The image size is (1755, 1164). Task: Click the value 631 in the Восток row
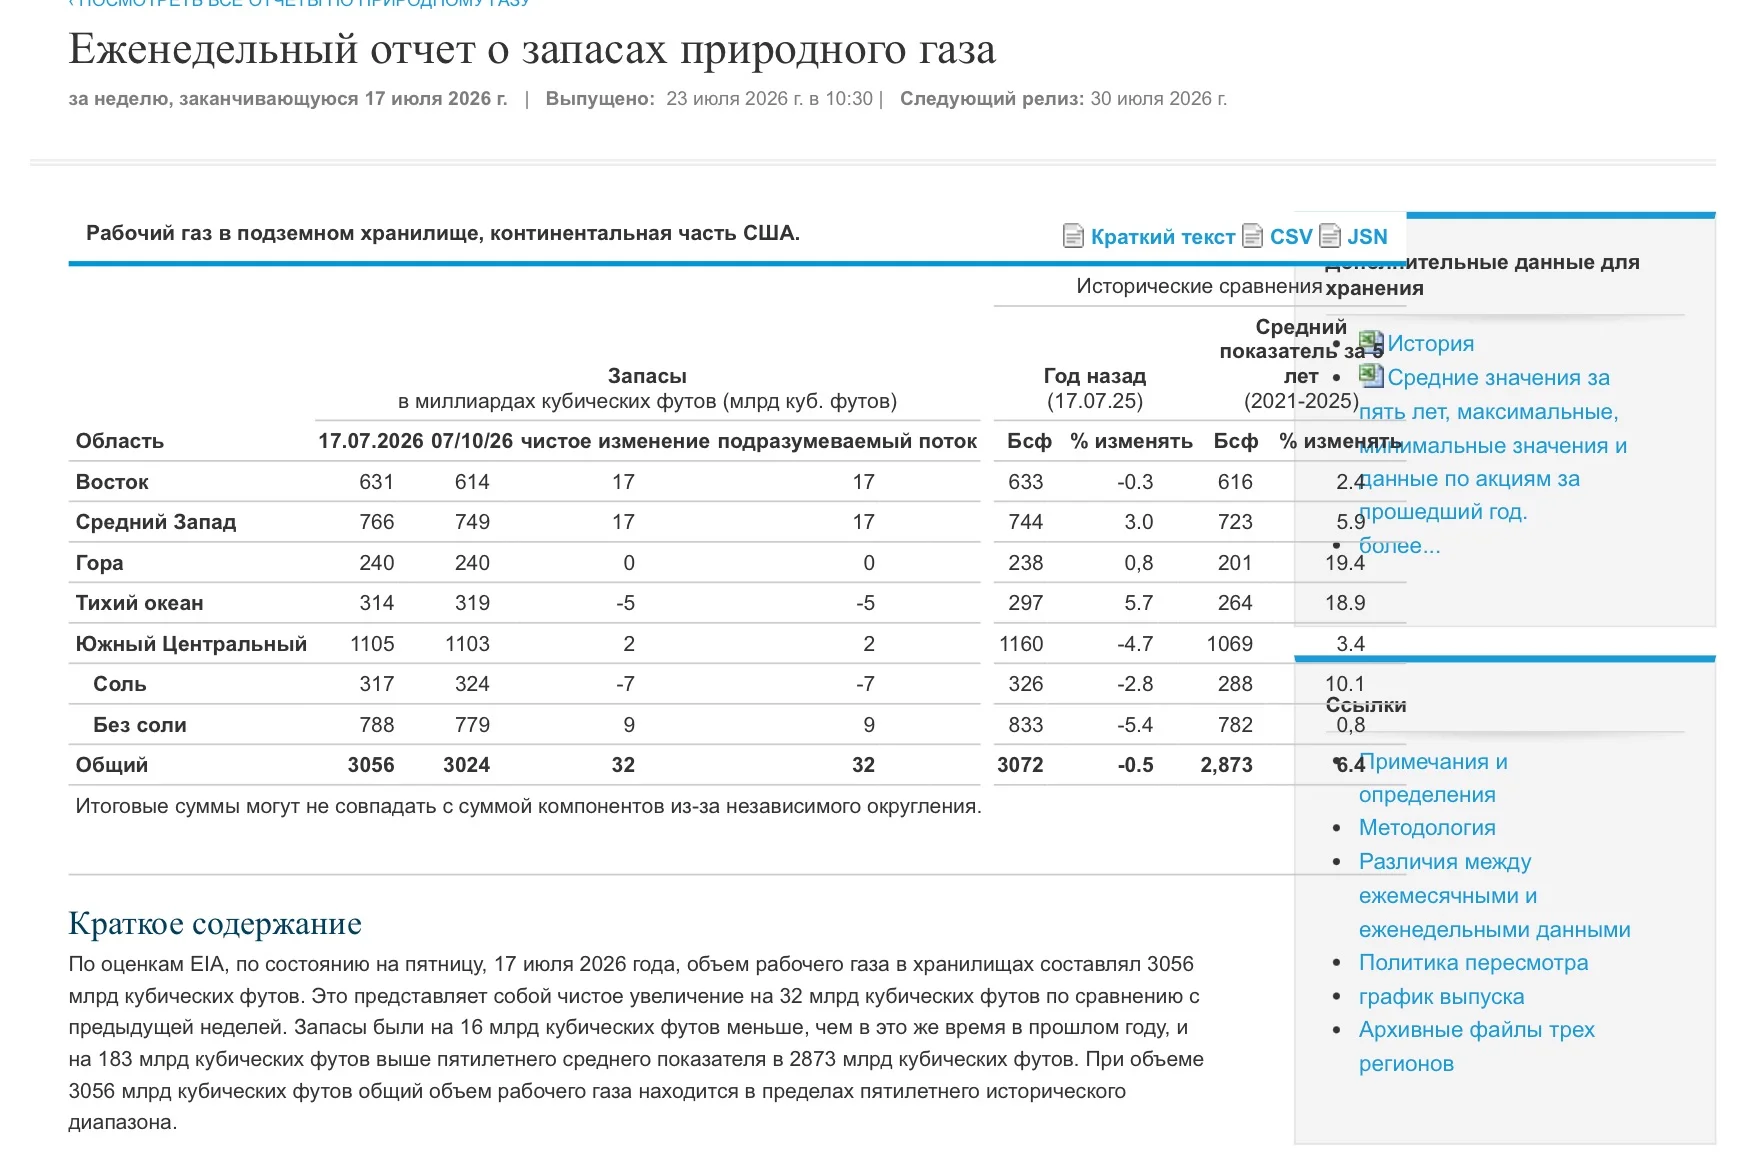(x=377, y=482)
